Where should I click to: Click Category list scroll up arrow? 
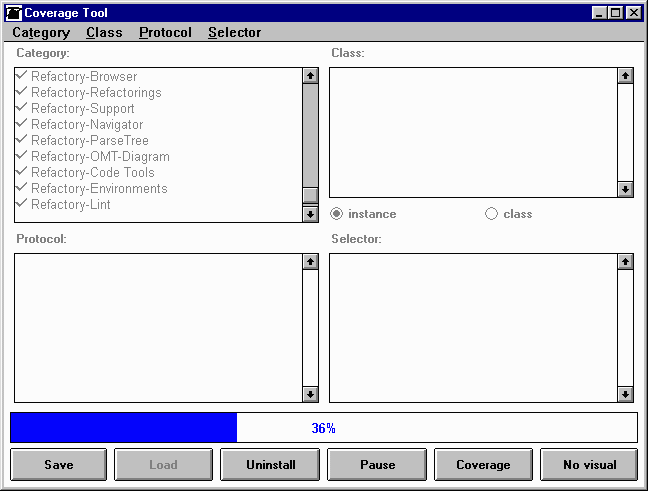point(310,76)
